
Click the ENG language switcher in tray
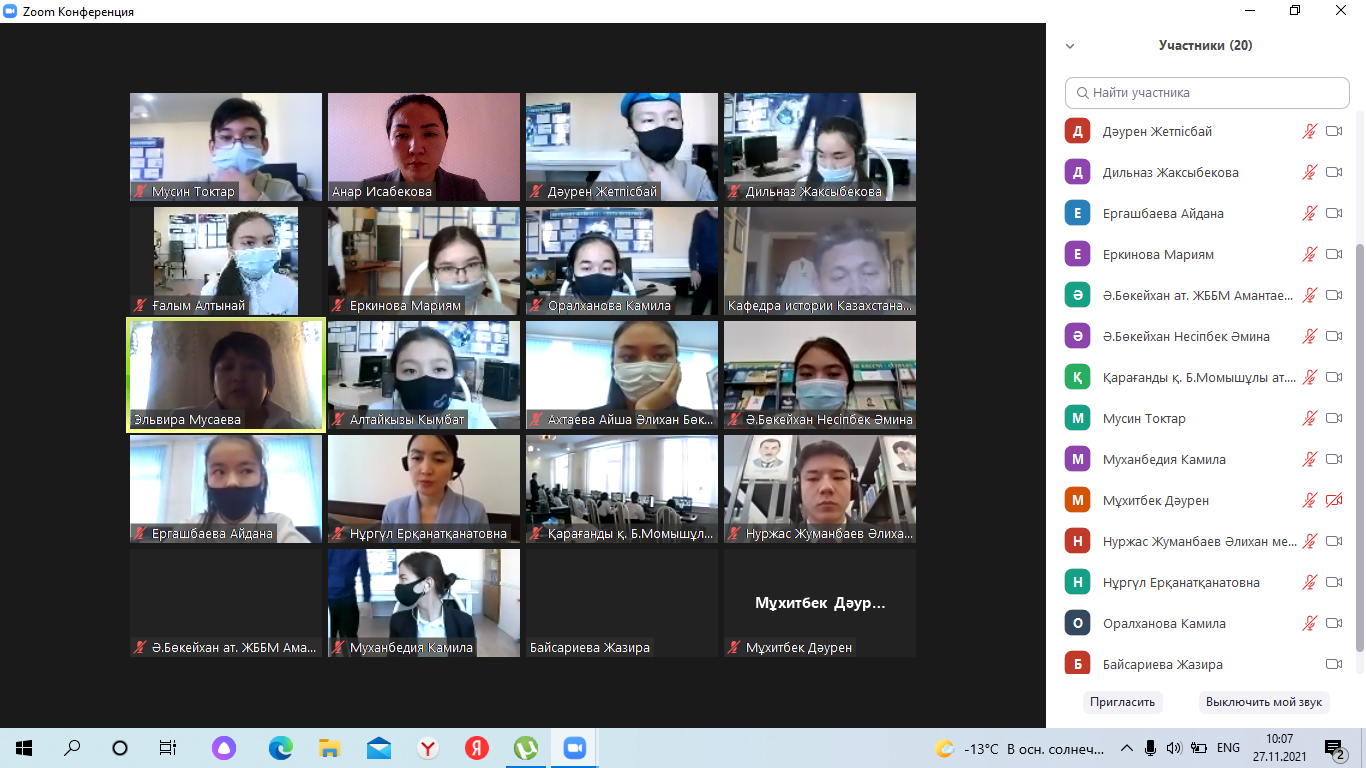1228,748
